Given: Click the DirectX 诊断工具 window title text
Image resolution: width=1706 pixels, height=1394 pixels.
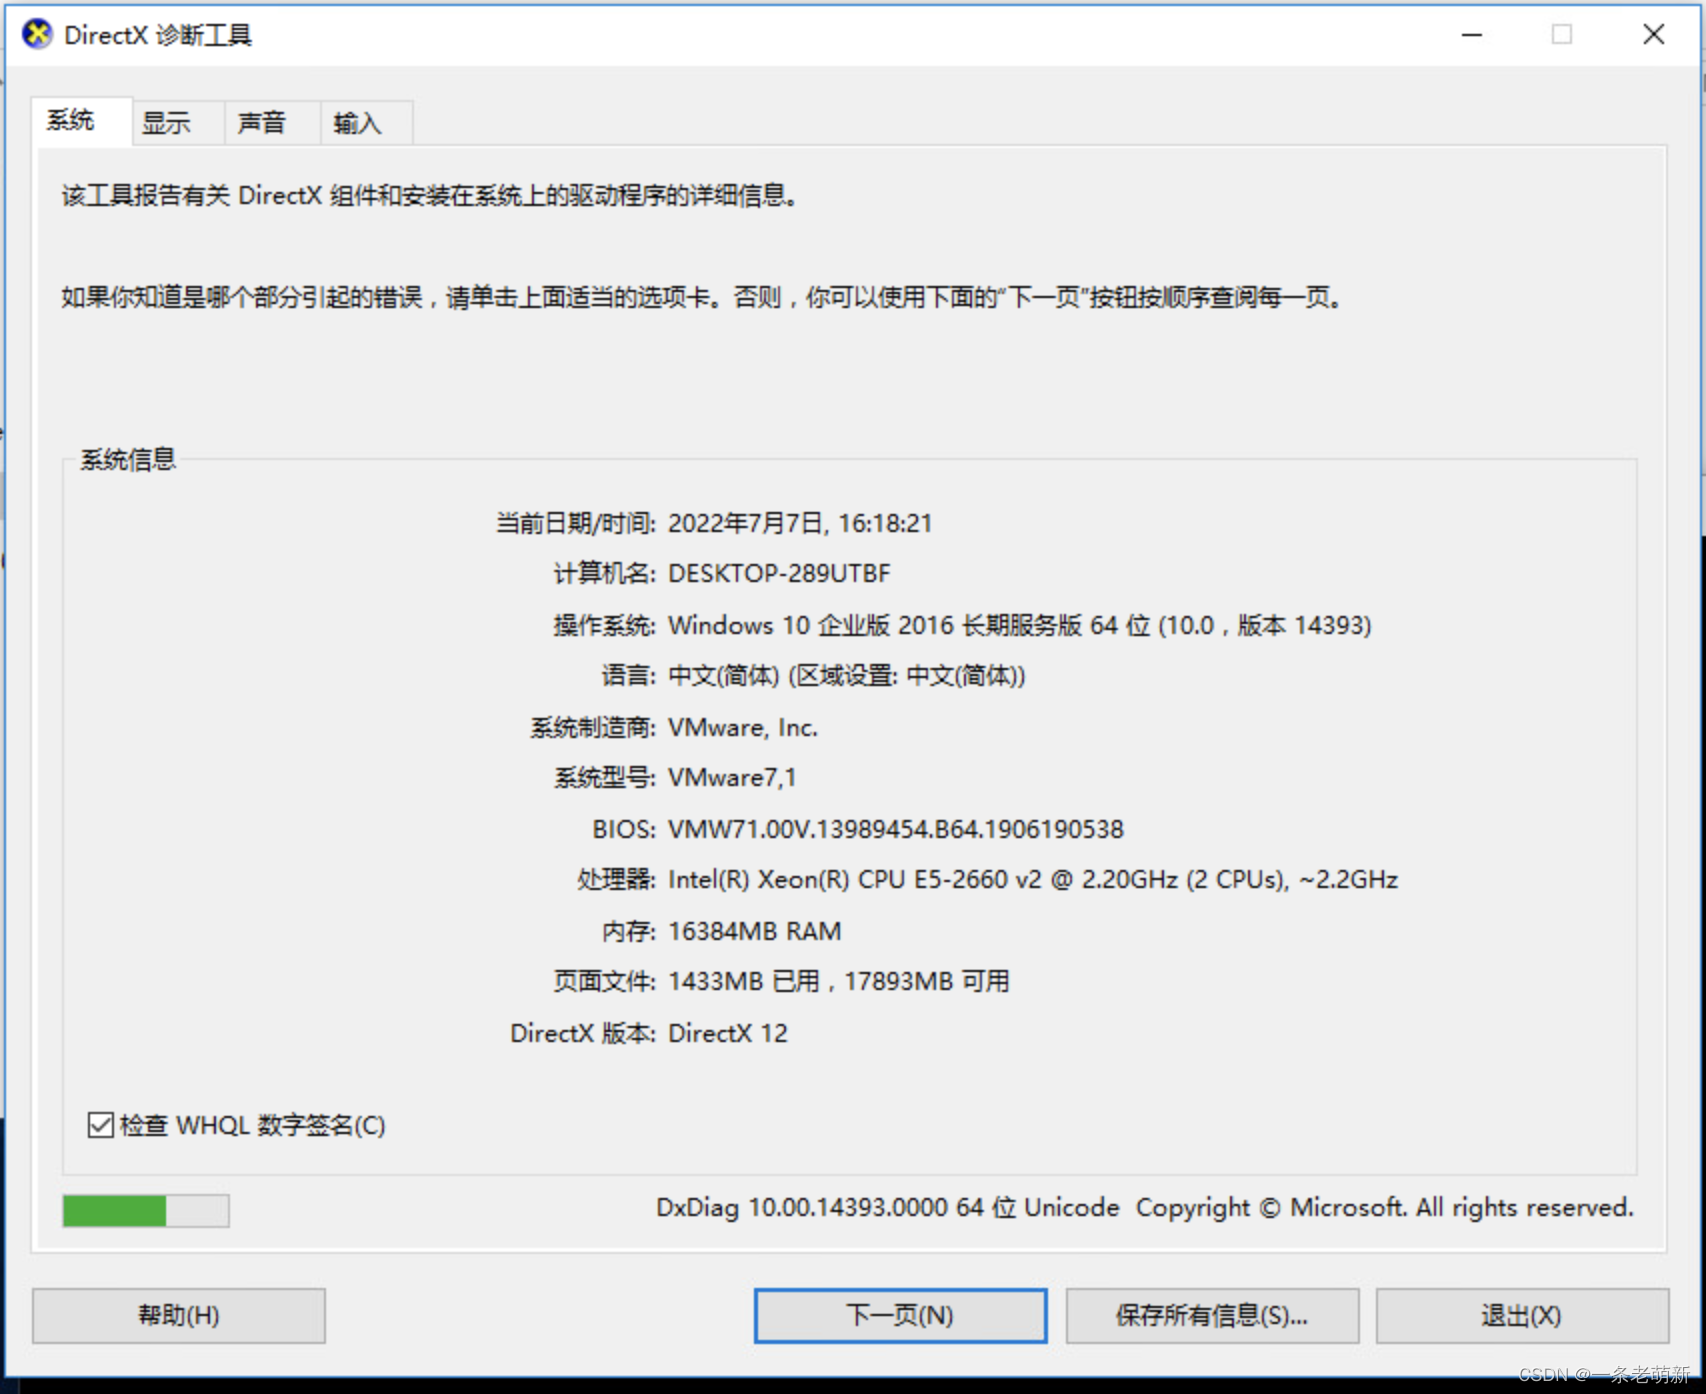Looking at the screenshot, I should click(x=158, y=35).
